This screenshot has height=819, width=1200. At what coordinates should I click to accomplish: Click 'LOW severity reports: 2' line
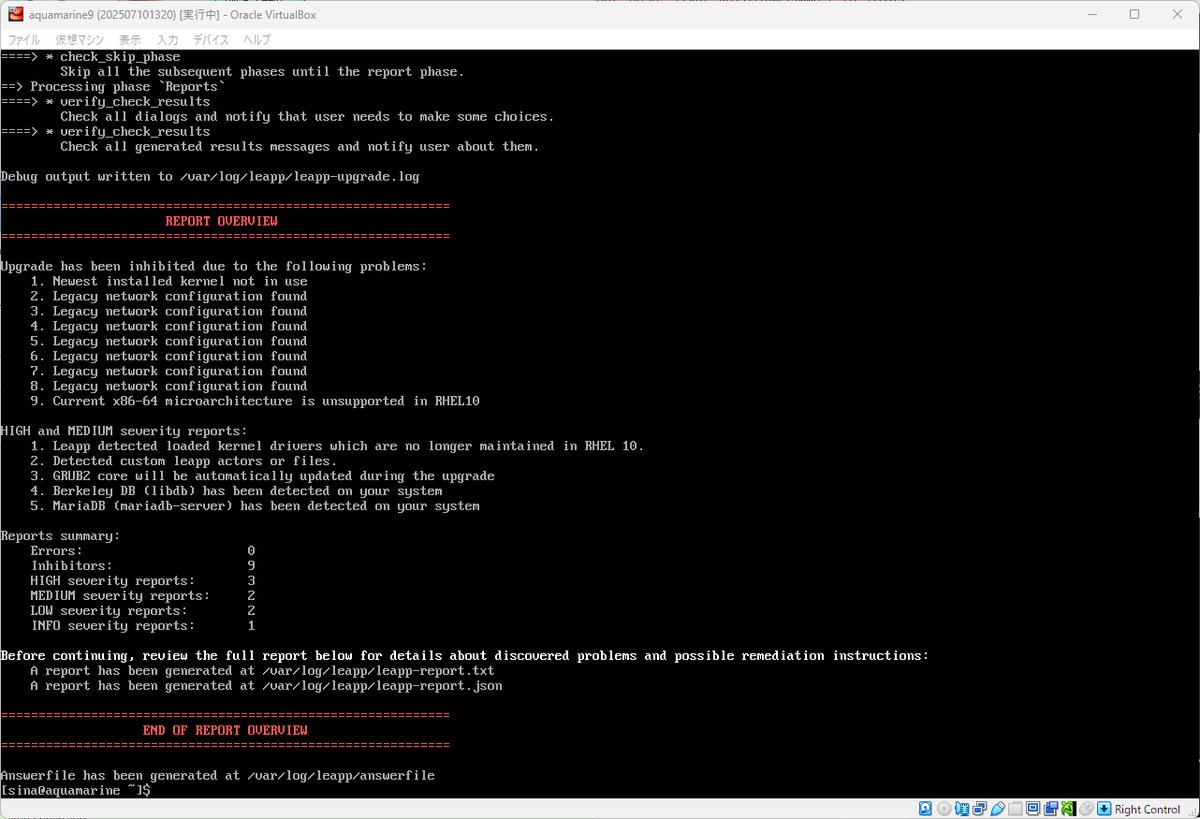pyautogui.click(x=143, y=611)
